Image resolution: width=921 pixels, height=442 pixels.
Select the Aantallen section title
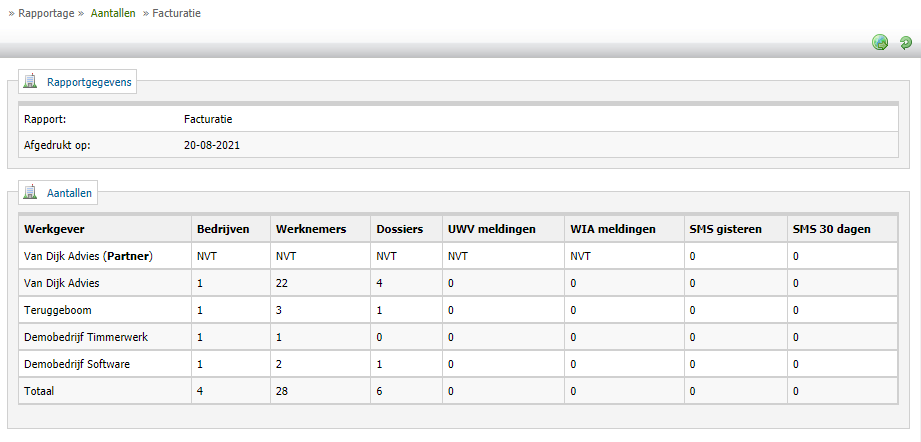(69, 193)
